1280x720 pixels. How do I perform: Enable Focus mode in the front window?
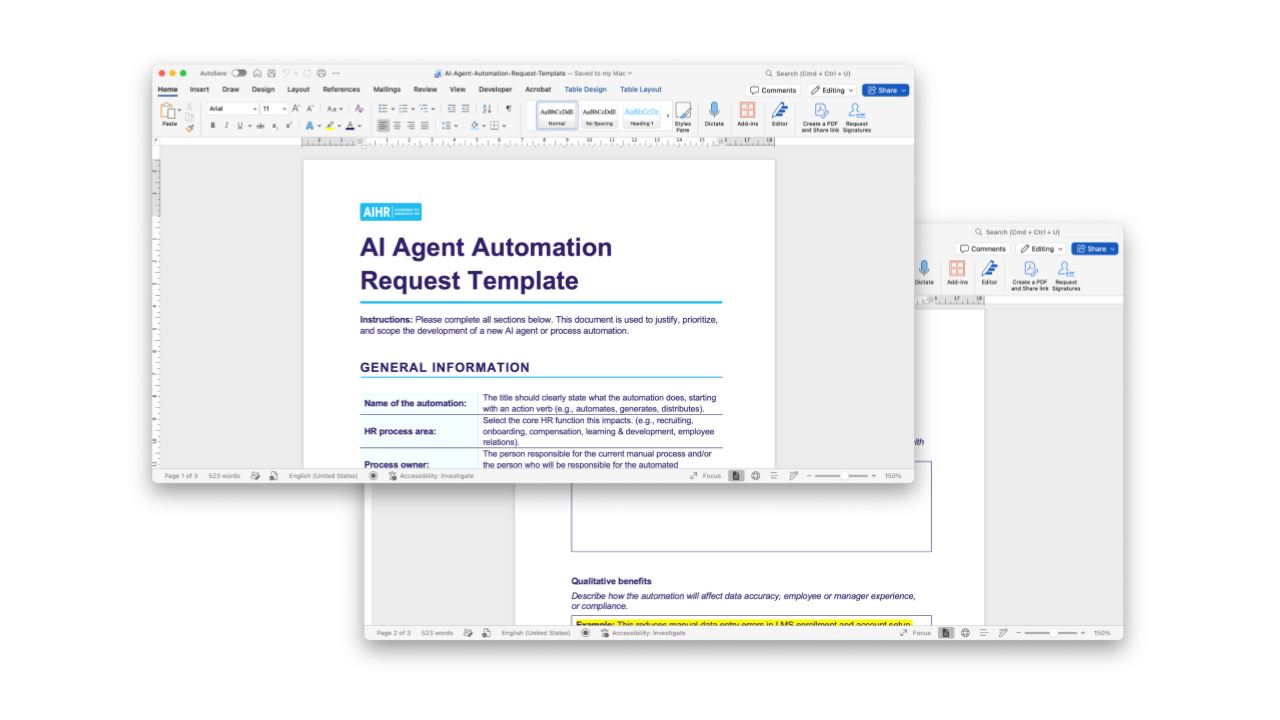(705, 476)
